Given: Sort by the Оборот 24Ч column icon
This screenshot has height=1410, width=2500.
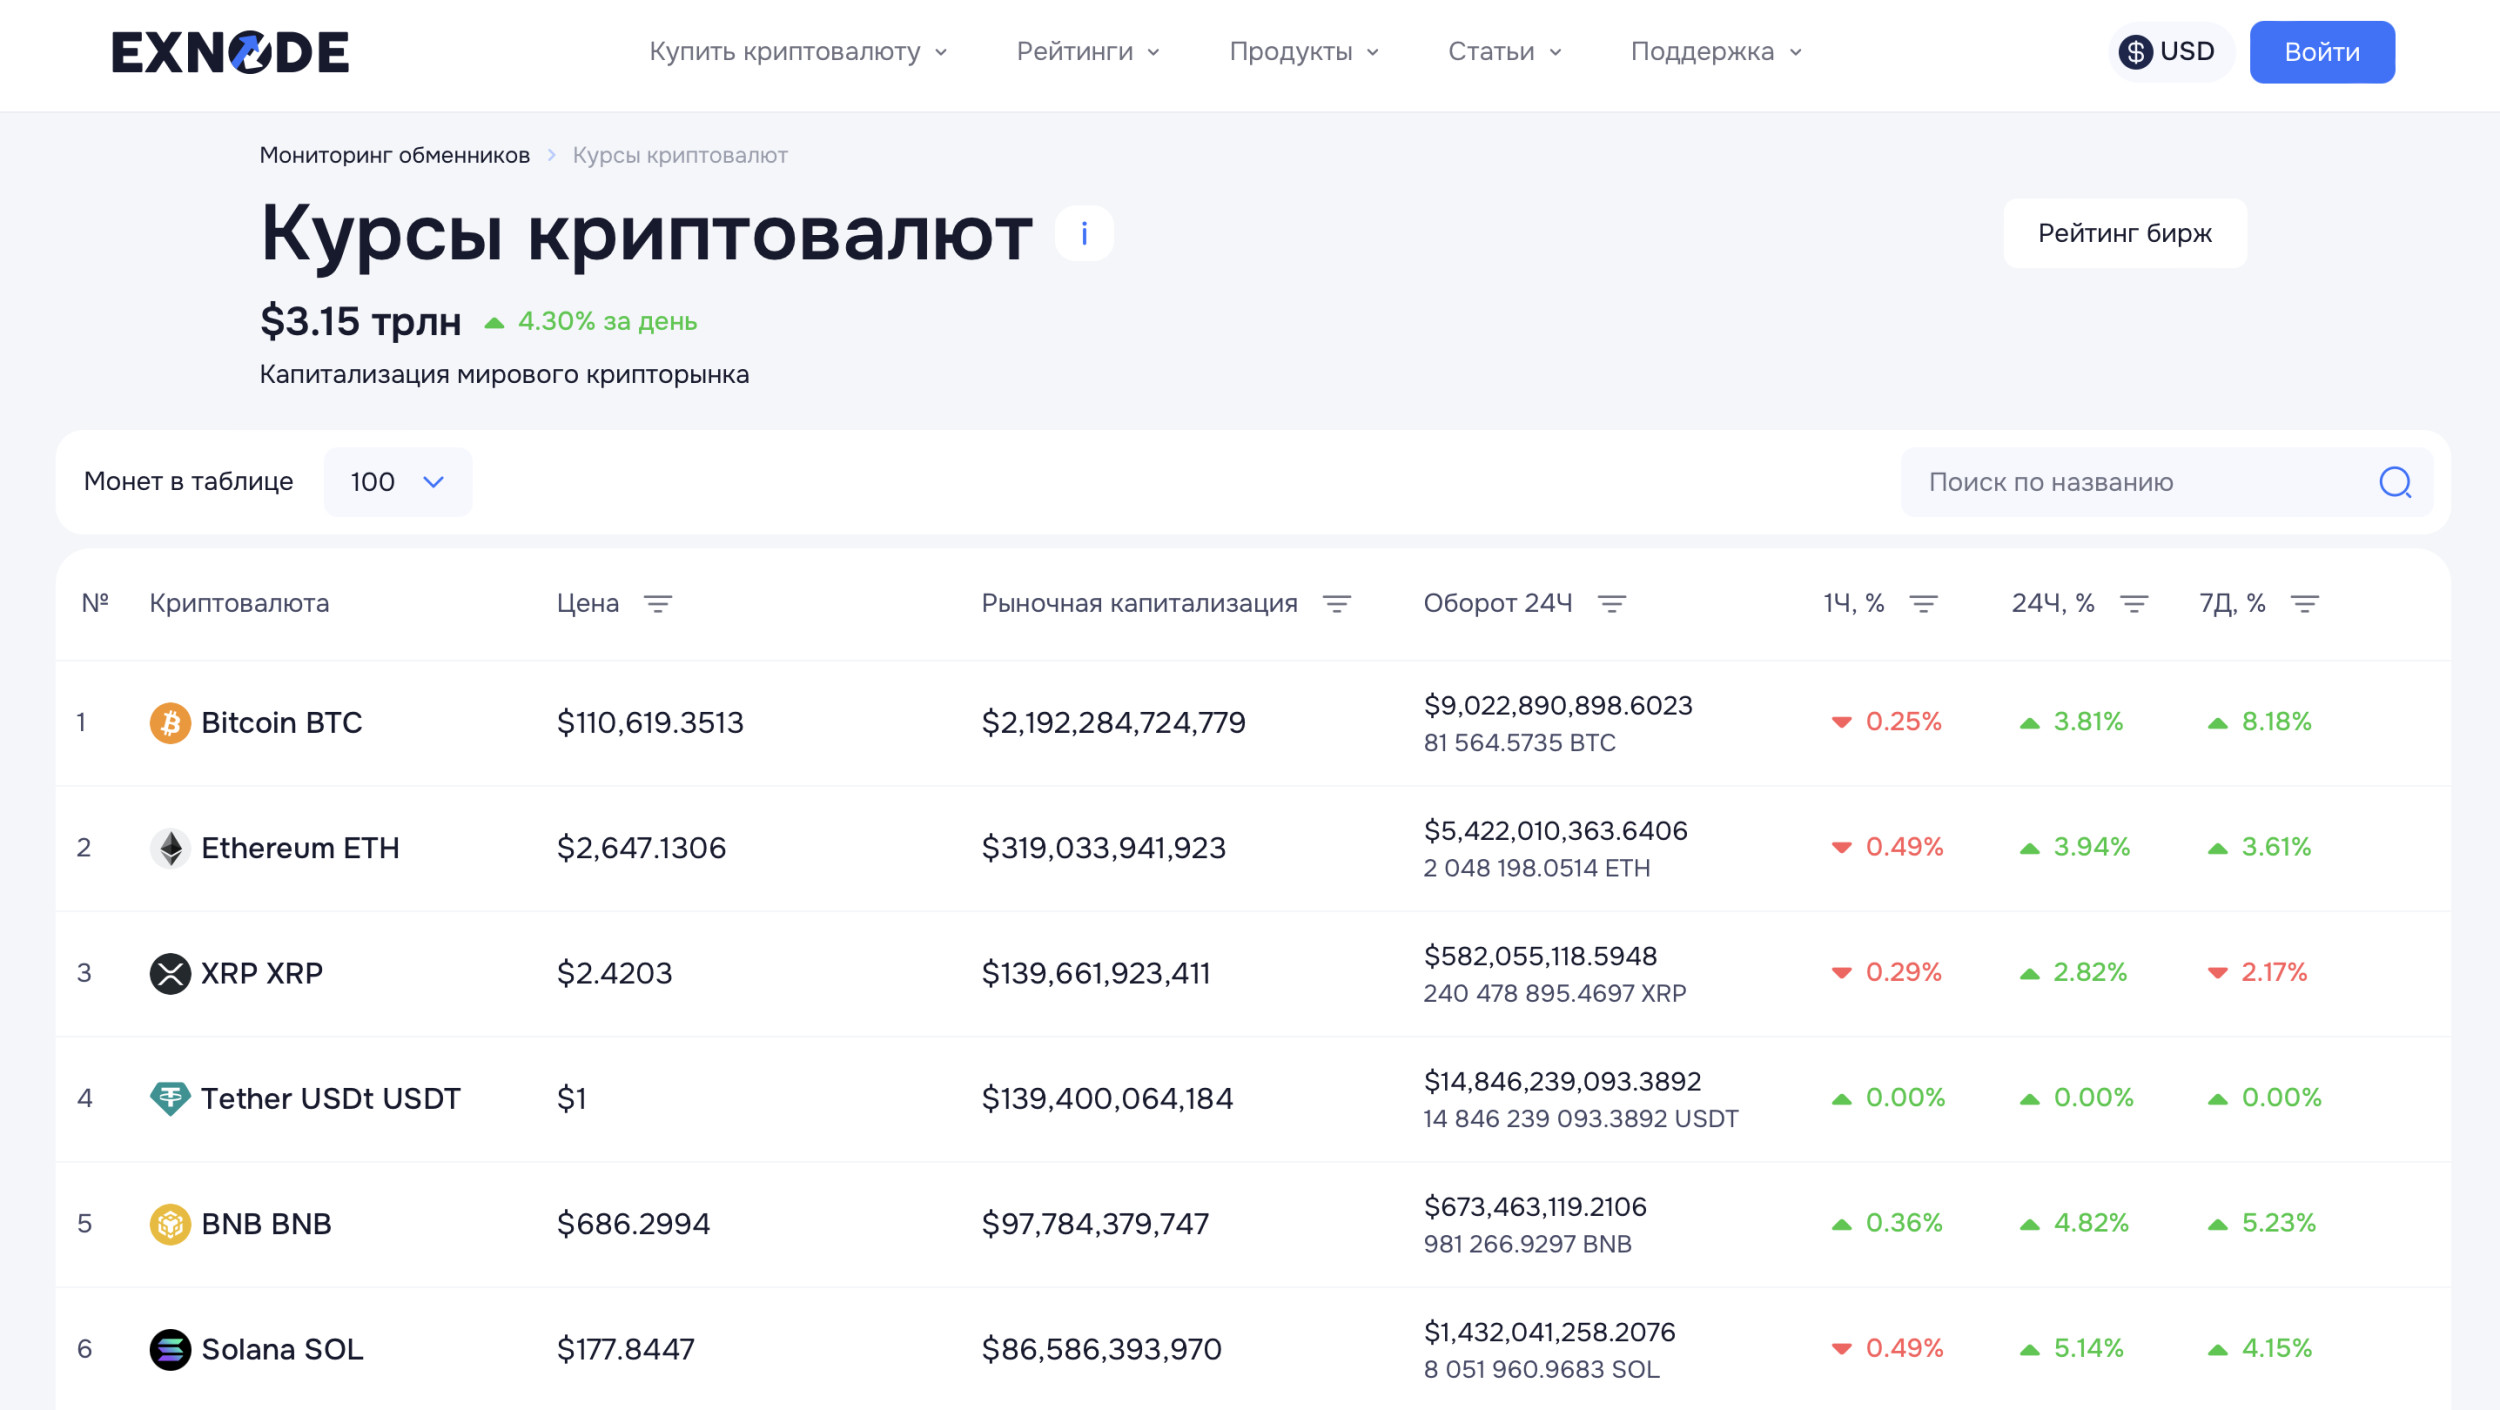Looking at the screenshot, I should tap(1611, 604).
